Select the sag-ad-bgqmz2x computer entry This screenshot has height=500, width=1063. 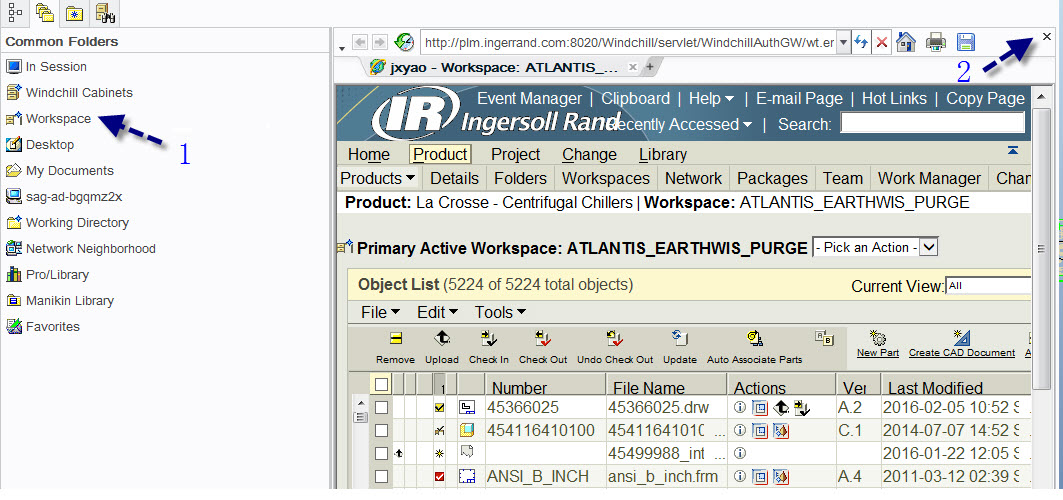pyautogui.click(x=63, y=196)
